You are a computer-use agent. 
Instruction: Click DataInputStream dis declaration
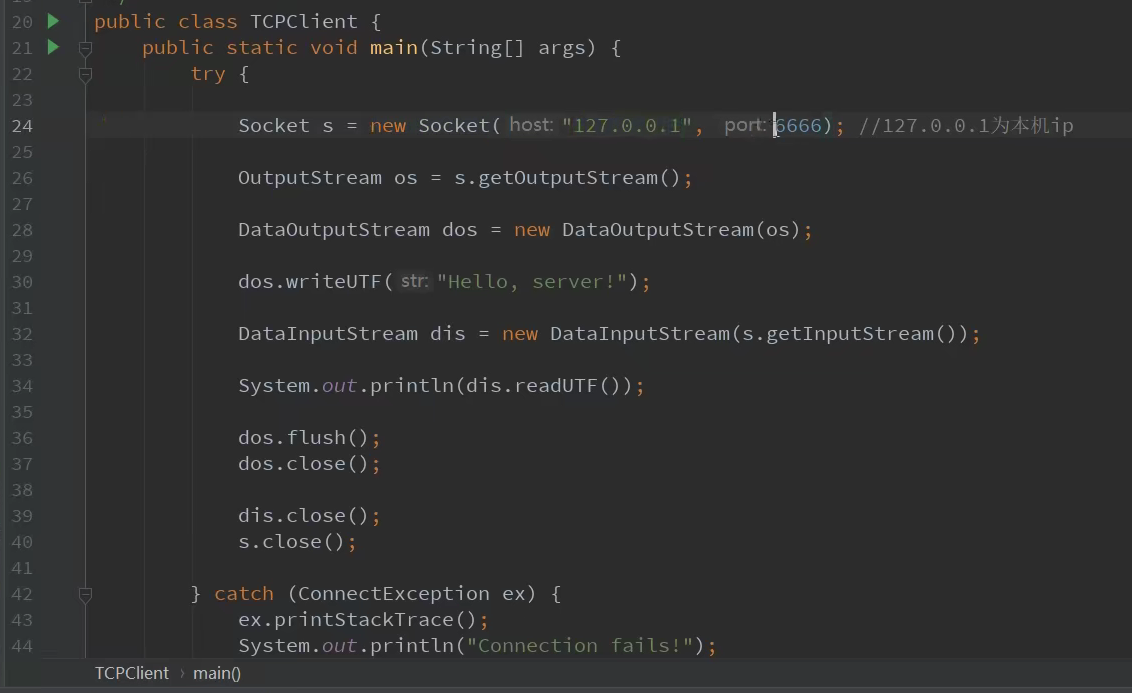click(x=352, y=334)
